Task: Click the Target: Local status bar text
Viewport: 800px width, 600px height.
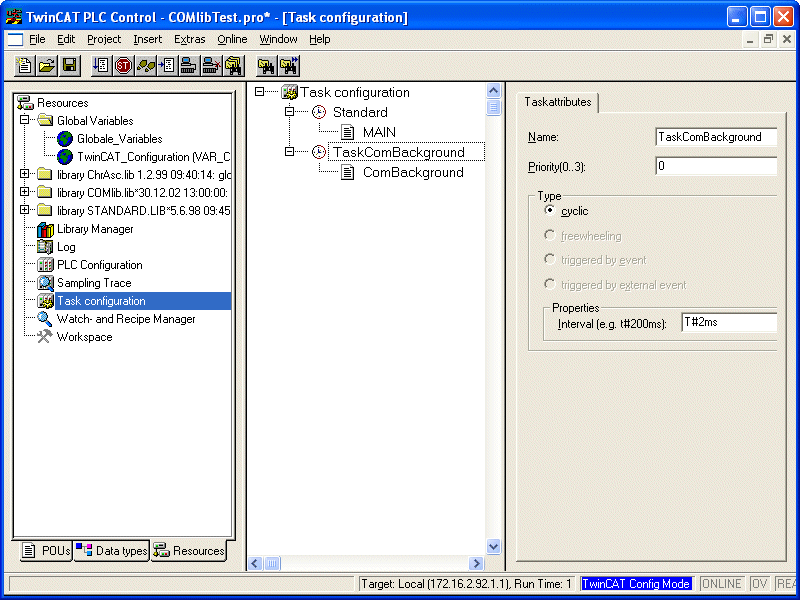Action: [466, 584]
